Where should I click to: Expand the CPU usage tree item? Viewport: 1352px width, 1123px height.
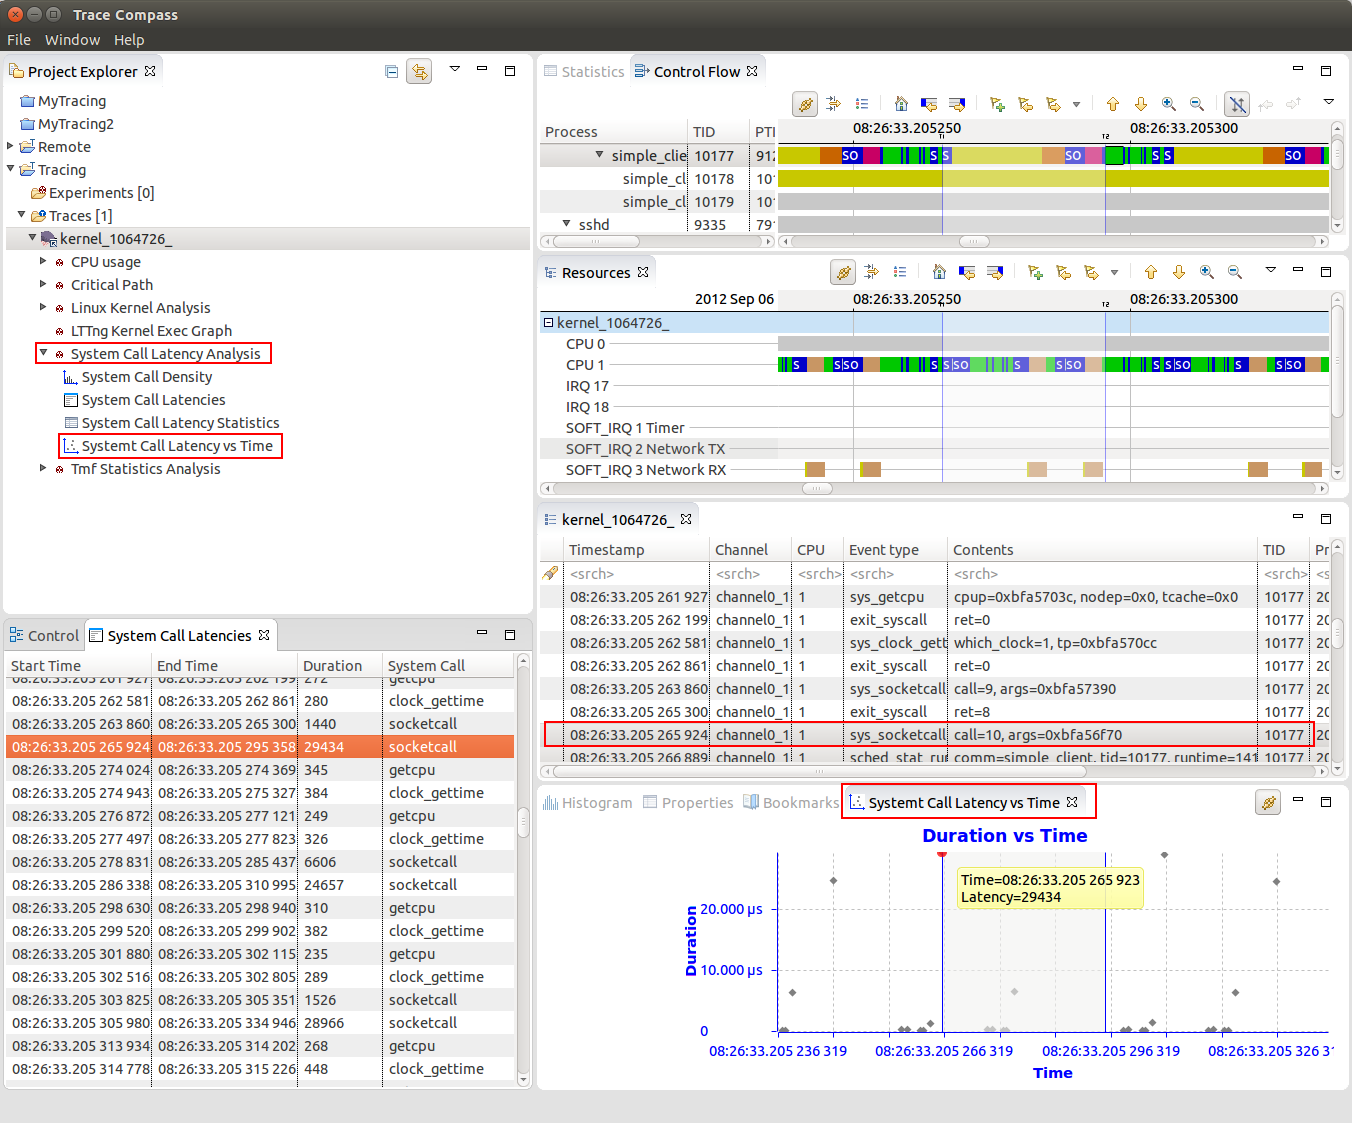point(43,261)
